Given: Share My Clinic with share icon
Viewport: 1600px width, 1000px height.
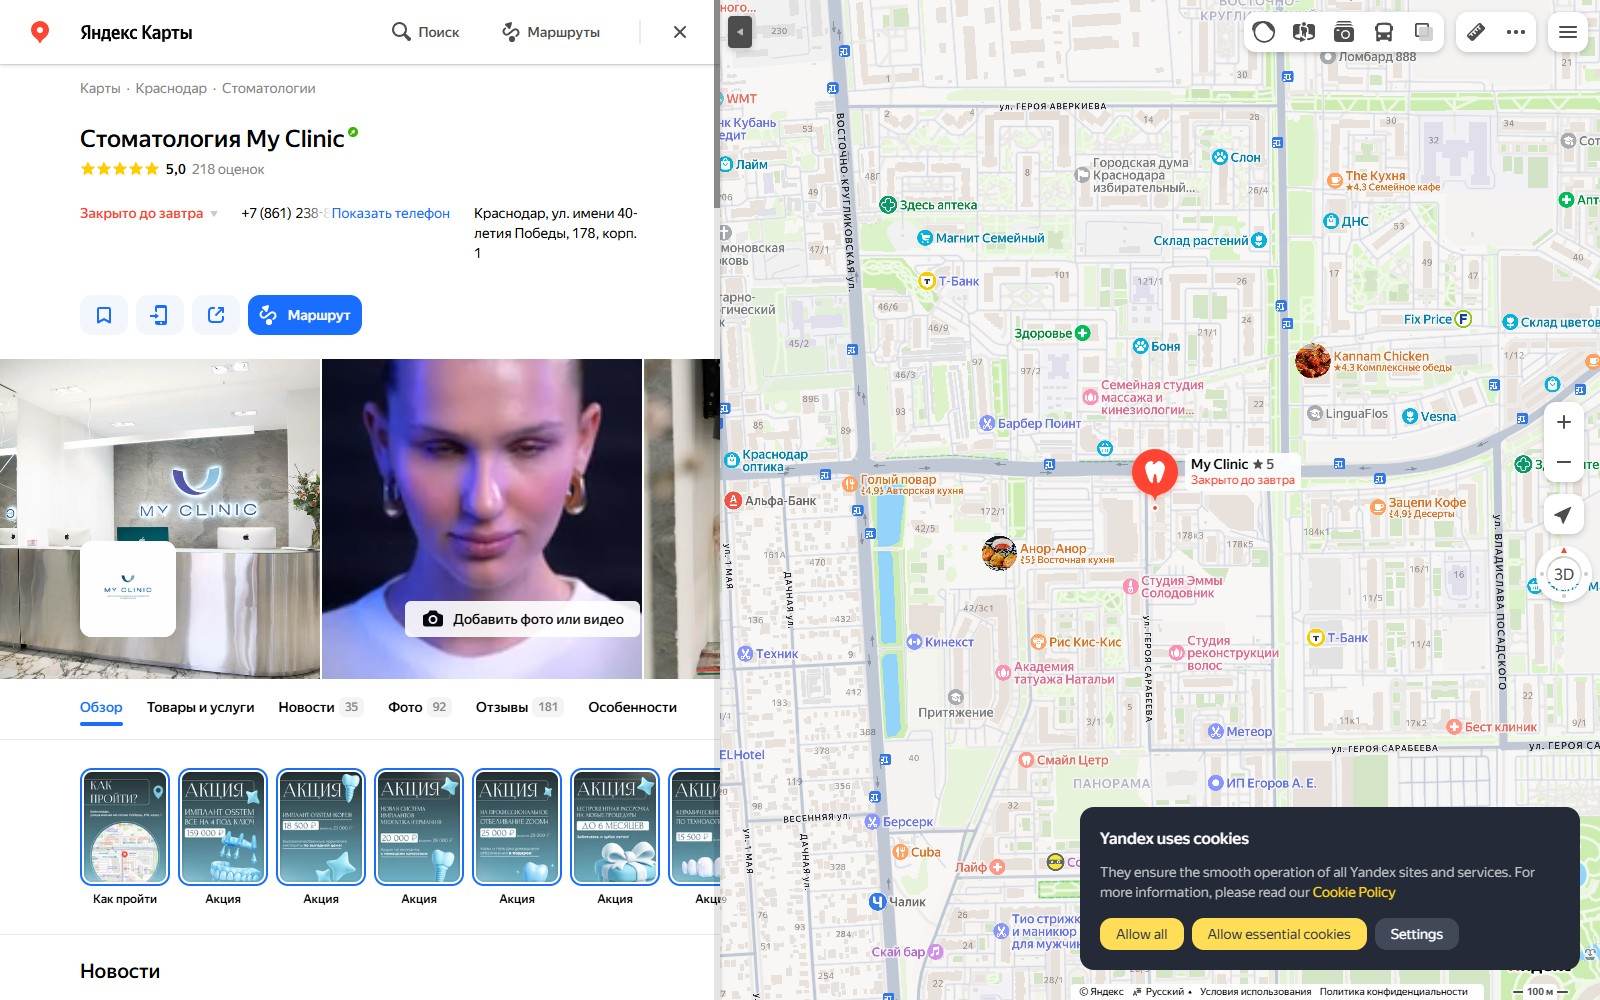Looking at the screenshot, I should tap(216, 315).
